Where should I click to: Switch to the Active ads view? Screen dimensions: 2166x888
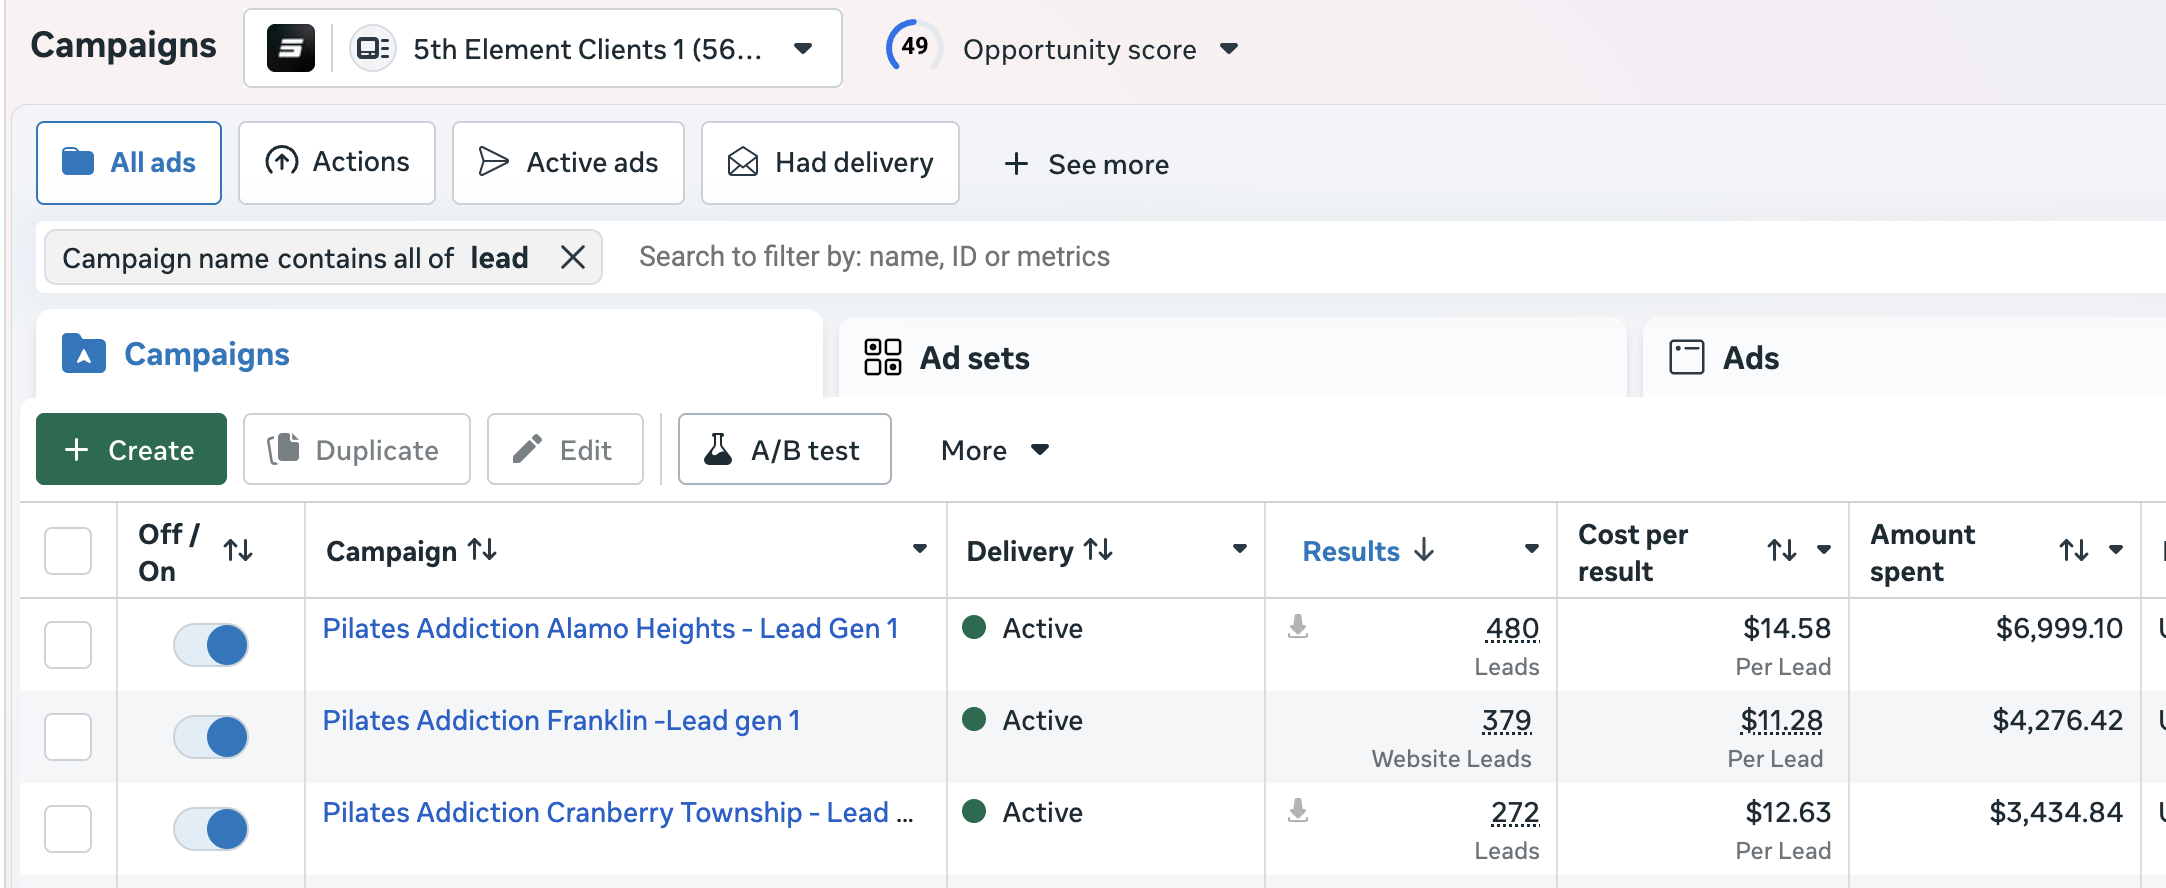pyautogui.click(x=568, y=163)
